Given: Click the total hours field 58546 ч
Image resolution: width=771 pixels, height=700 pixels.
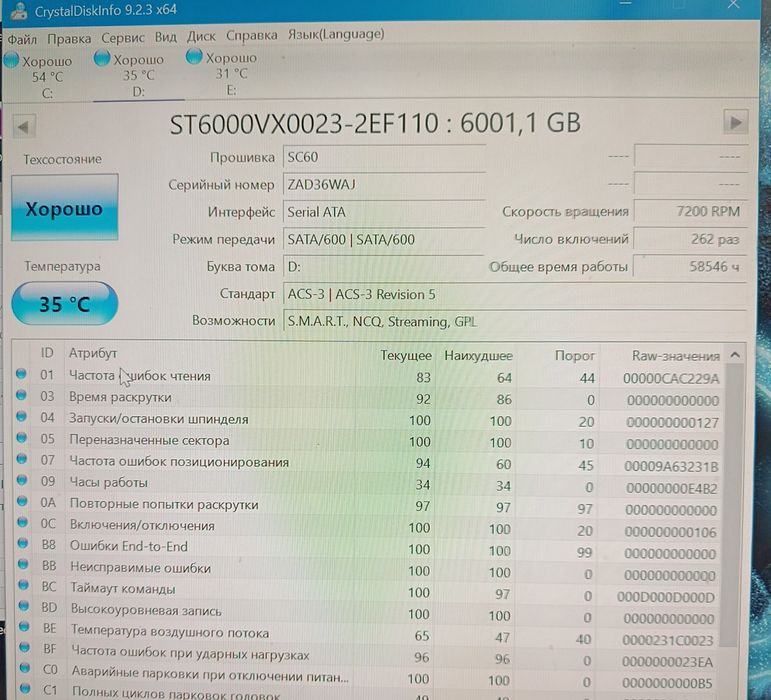Looking at the screenshot, I should (x=690, y=267).
